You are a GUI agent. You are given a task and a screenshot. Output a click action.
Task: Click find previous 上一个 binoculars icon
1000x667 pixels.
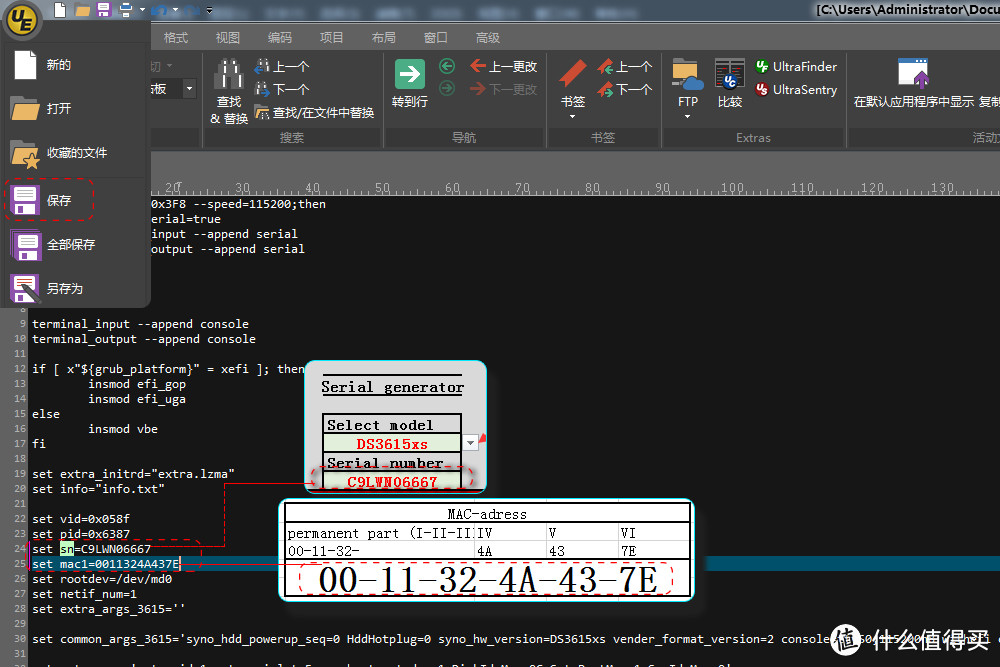point(261,66)
